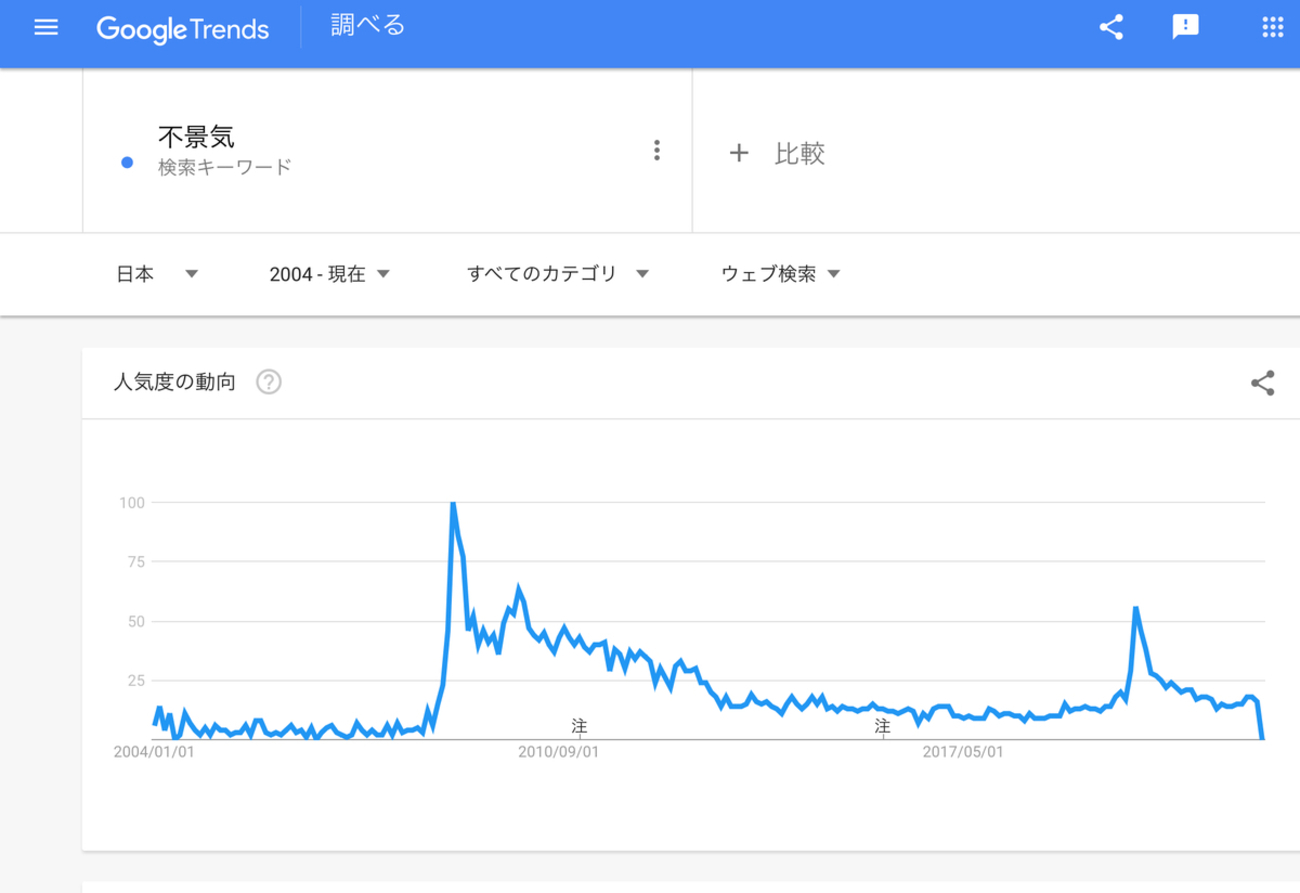Select the 調べる tab in header

click(368, 27)
